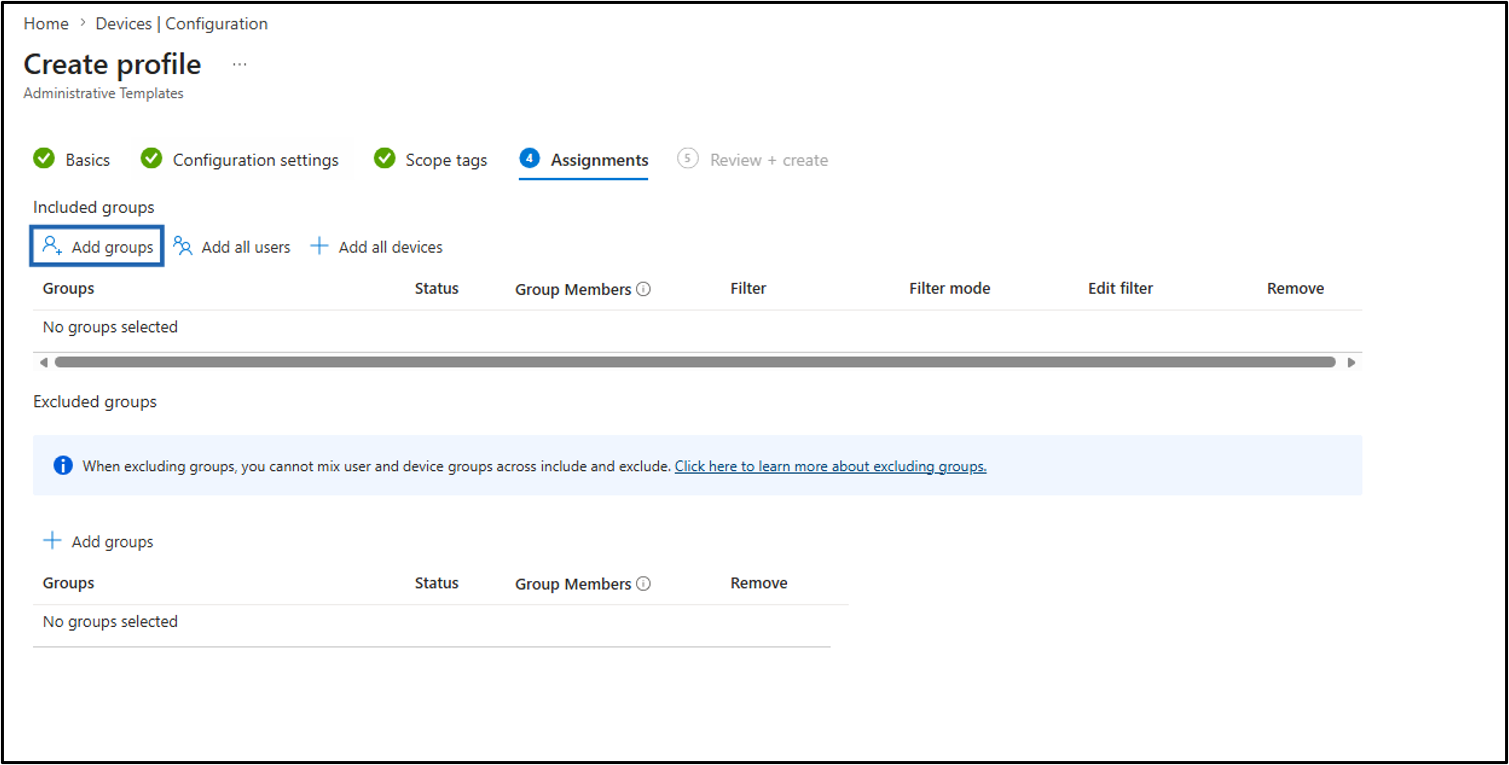Viewport: 1509px width, 765px height.
Task: Go to Devices | Configuration breadcrumb
Action: click(181, 23)
